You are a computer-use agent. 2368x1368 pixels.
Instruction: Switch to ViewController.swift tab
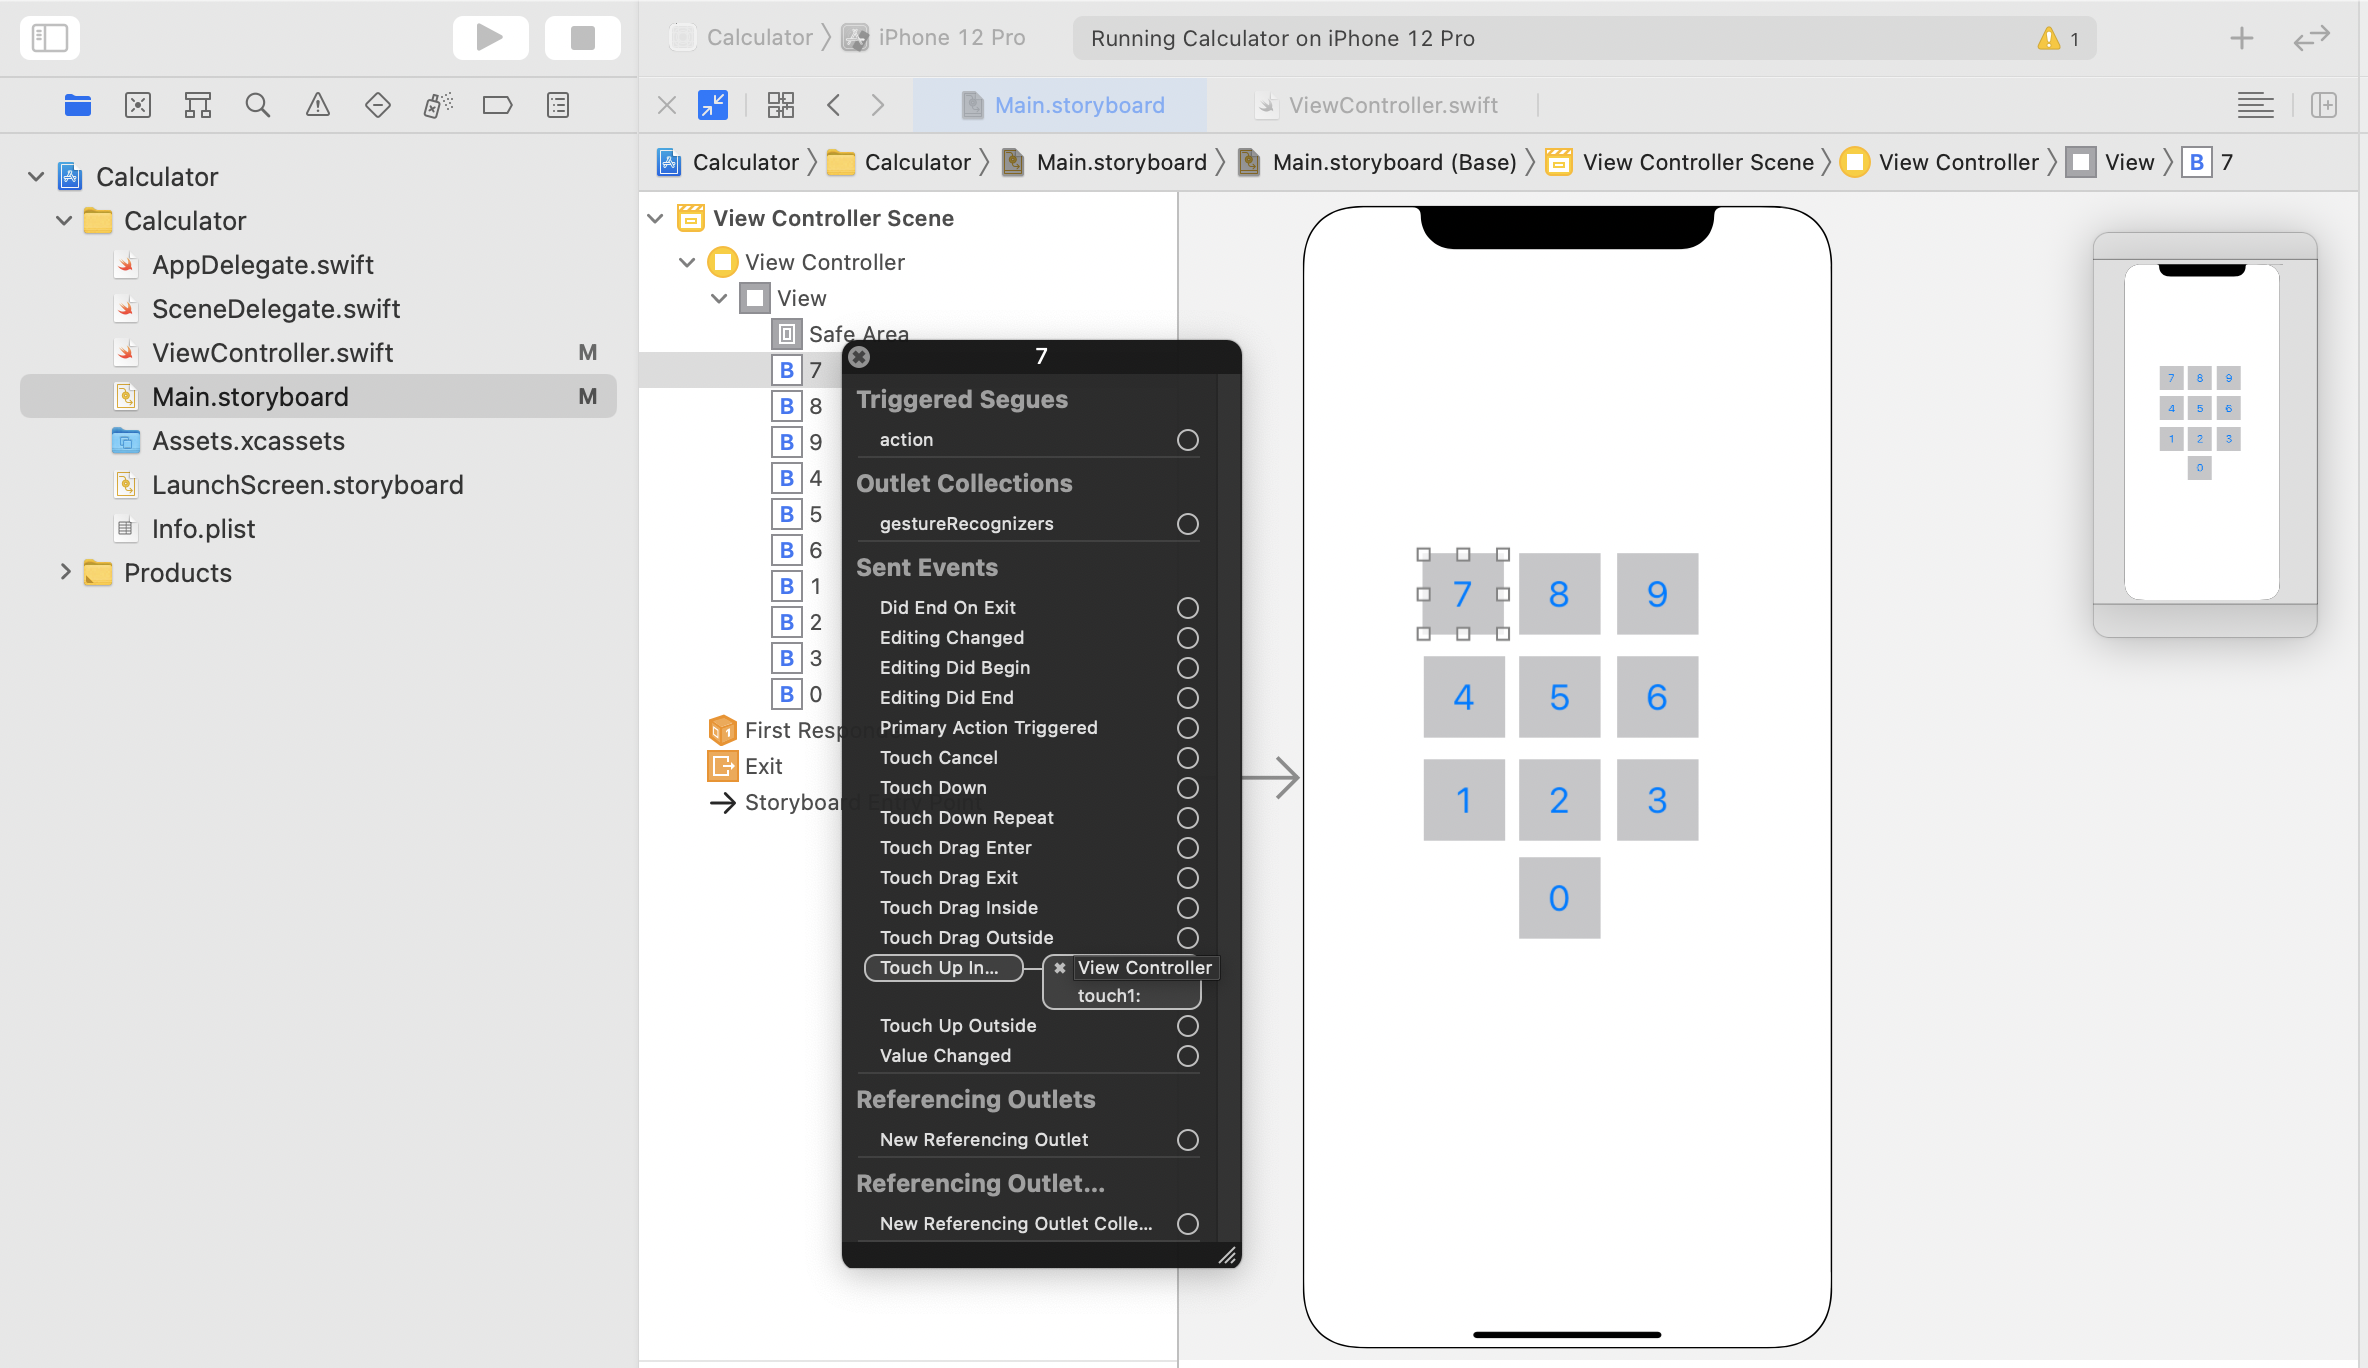[1392, 105]
